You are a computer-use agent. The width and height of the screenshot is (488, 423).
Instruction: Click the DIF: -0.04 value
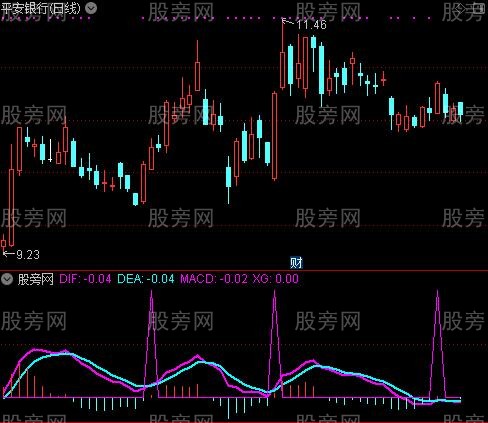pos(85,279)
